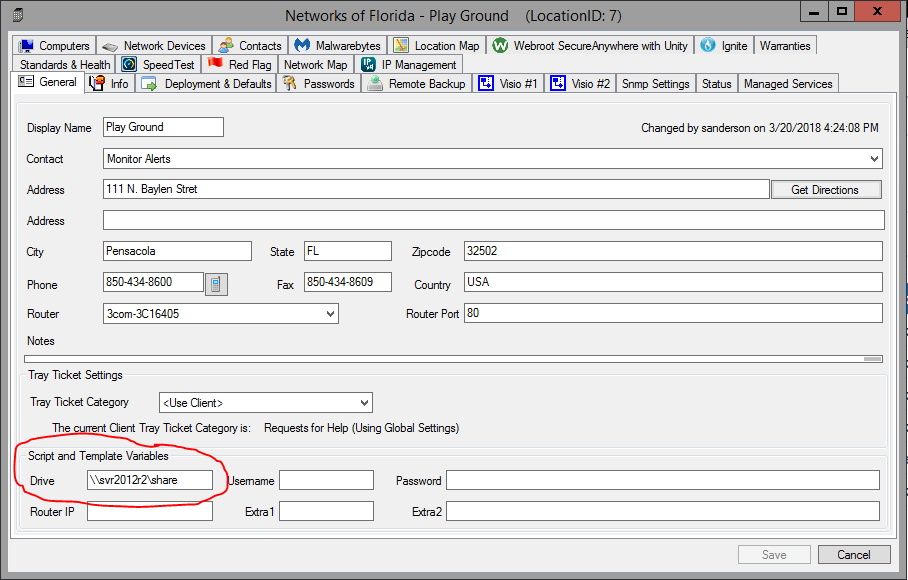908x580 pixels.
Task: Switch to the SpeedTest tab
Action: coord(158,65)
